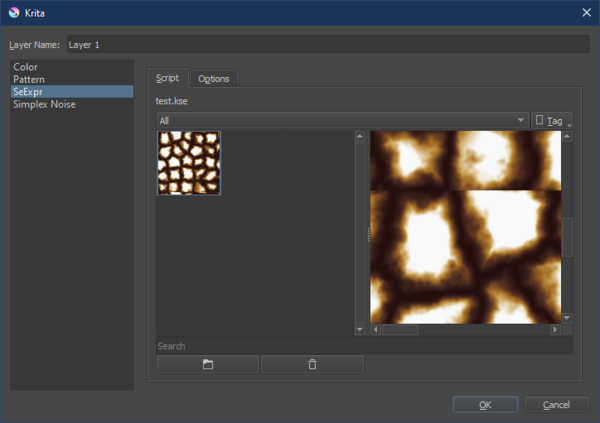This screenshot has width=600, height=423.
Task: Click the Krita logo in title bar
Action: [12, 12]
